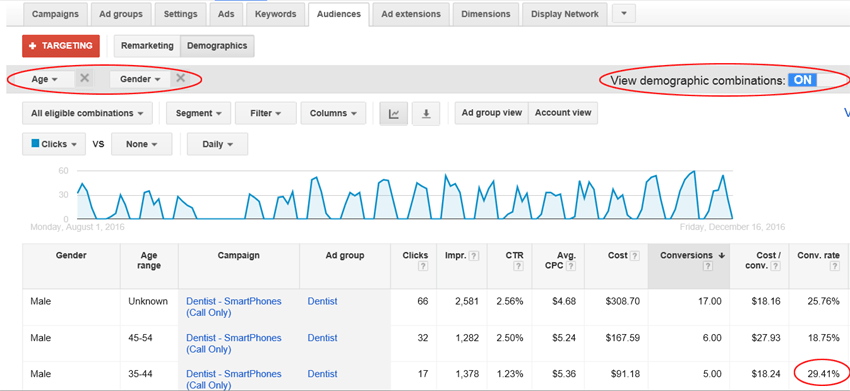Open the Clicks metric dropdown
This screenshot has width=850, height=391.
pyautogui.click(x=54, y=144)
